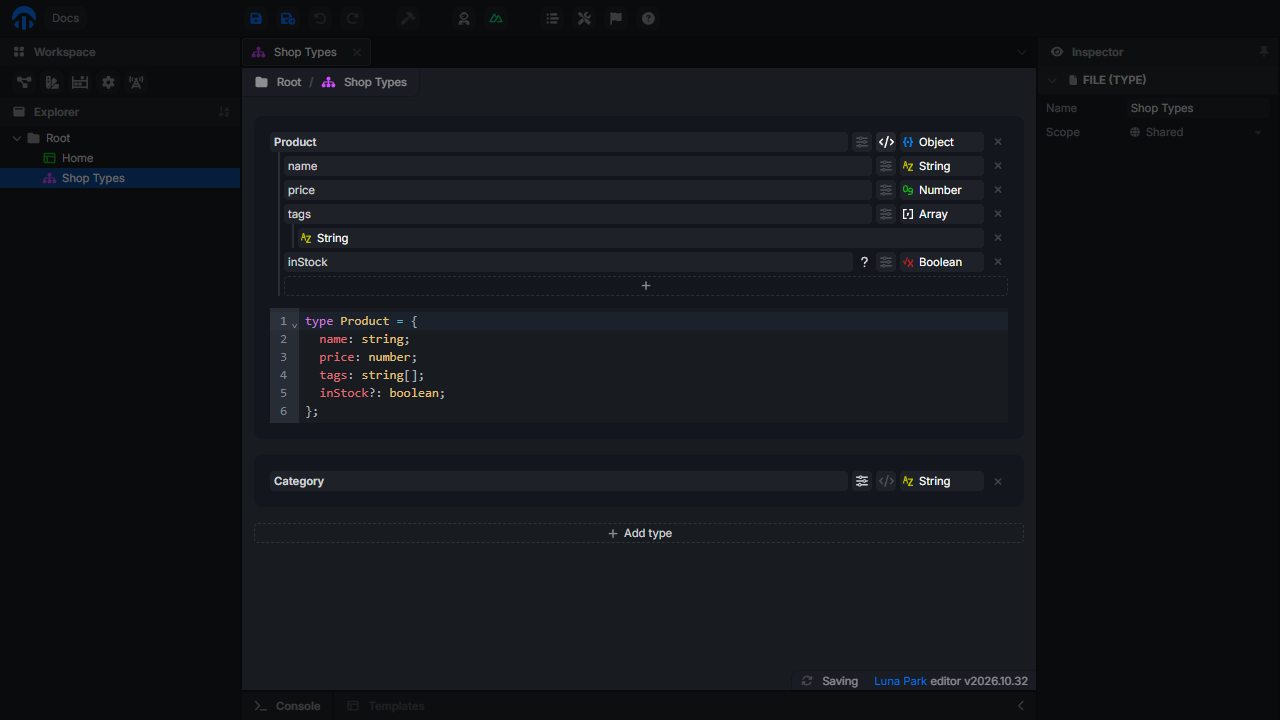Screen dimensions: 1280x720
Task: Toggle the code view for the Product type
Action: (886, 142)
